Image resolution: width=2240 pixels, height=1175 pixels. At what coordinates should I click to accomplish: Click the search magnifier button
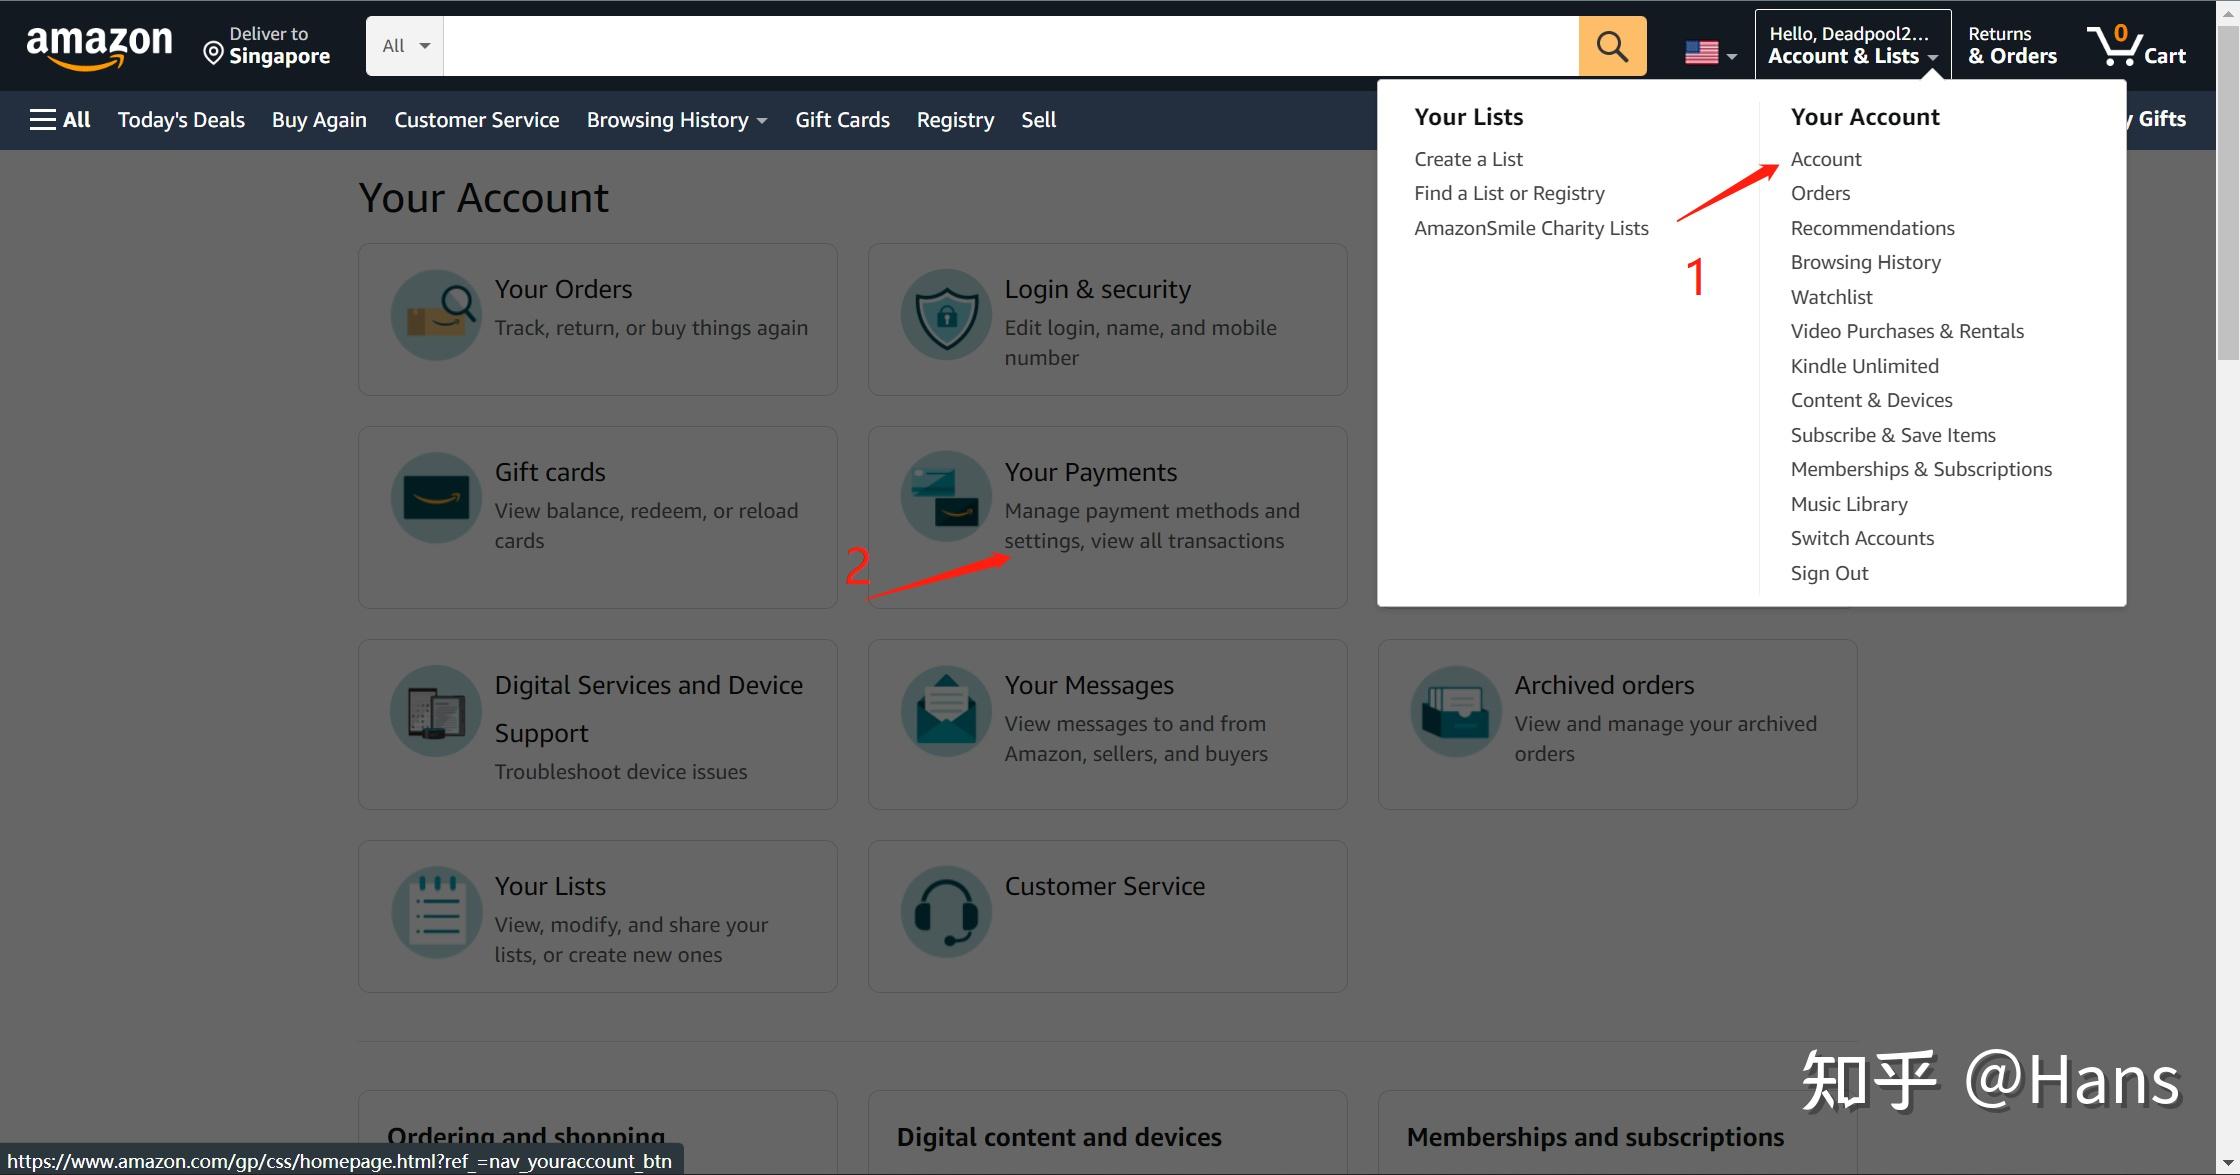pyautogui.click(x=1612, y=46)
